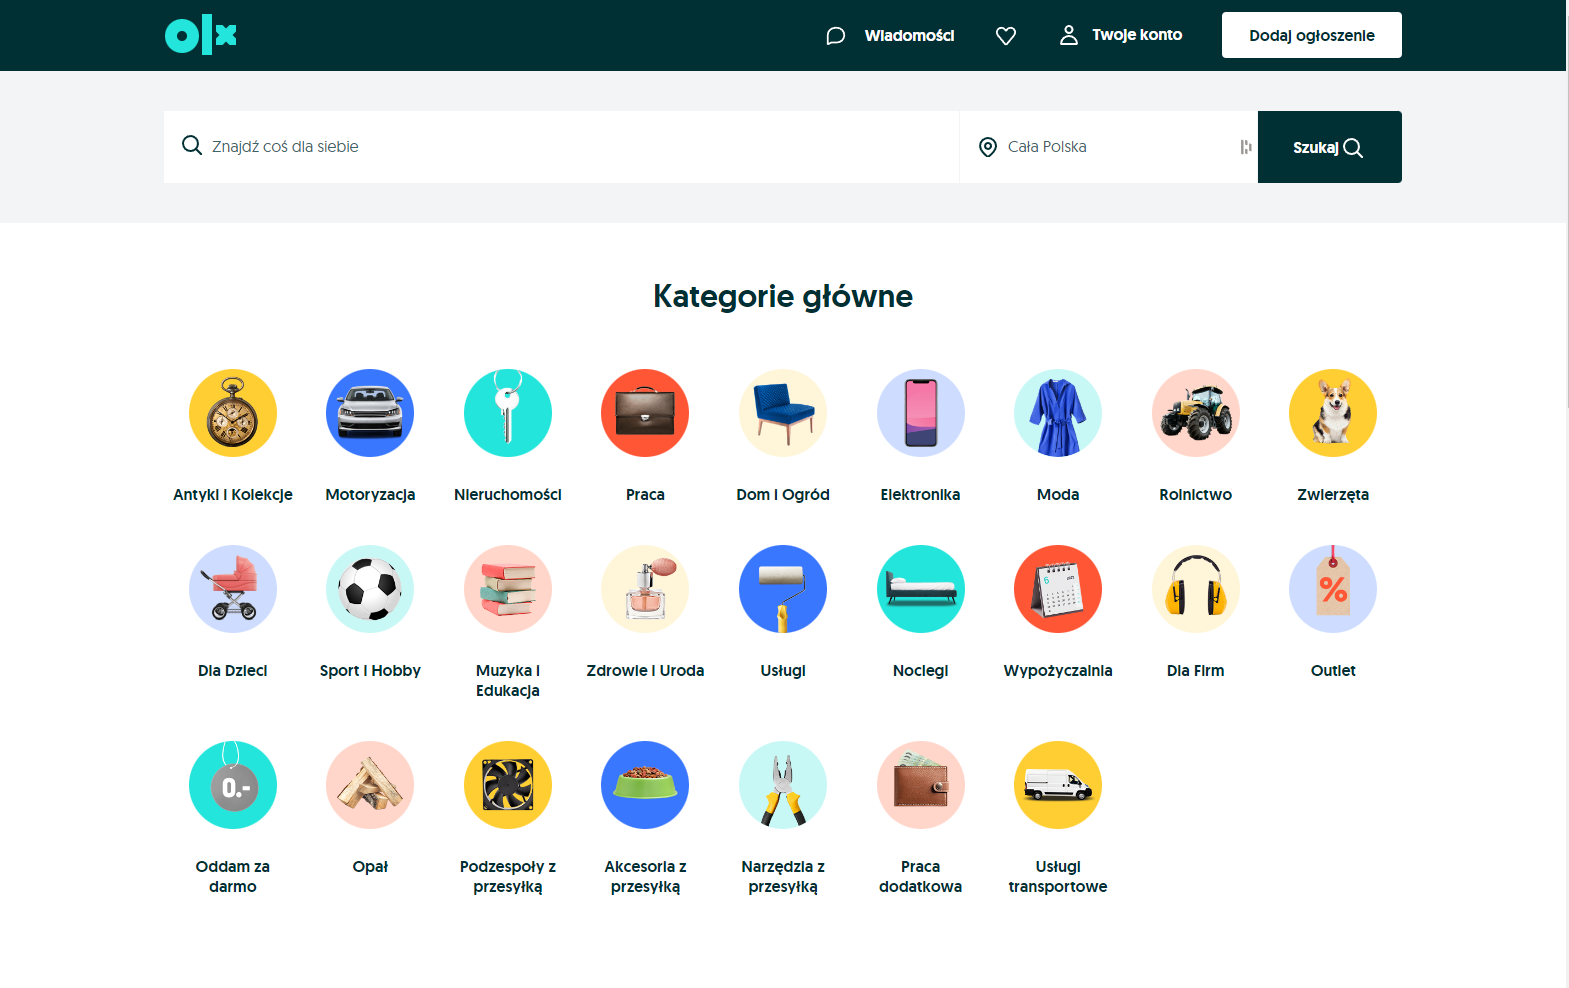Click the Dodaj ogłoszenie button
Screen dimensions: 1569x988
pyautogui.click(x=1312, y=35)
